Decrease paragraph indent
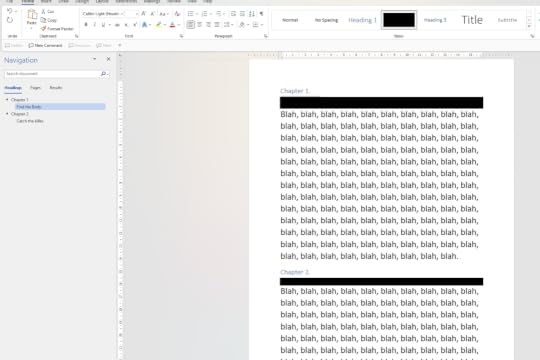This screenshot has height=360, width=540. 233,14
